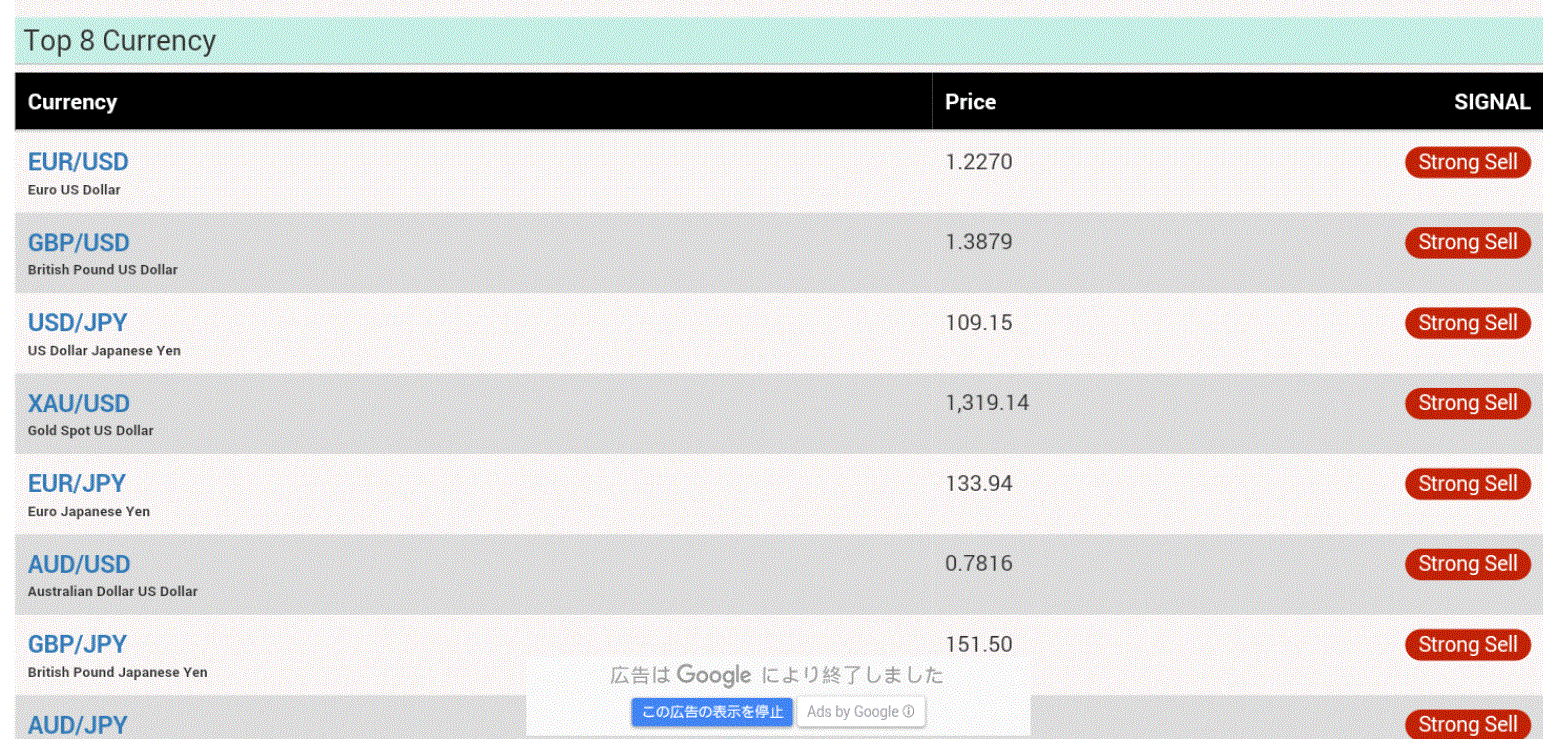
Task: Click the blue stop-showing-this-ad button
Action: click(x=712, y=712)
